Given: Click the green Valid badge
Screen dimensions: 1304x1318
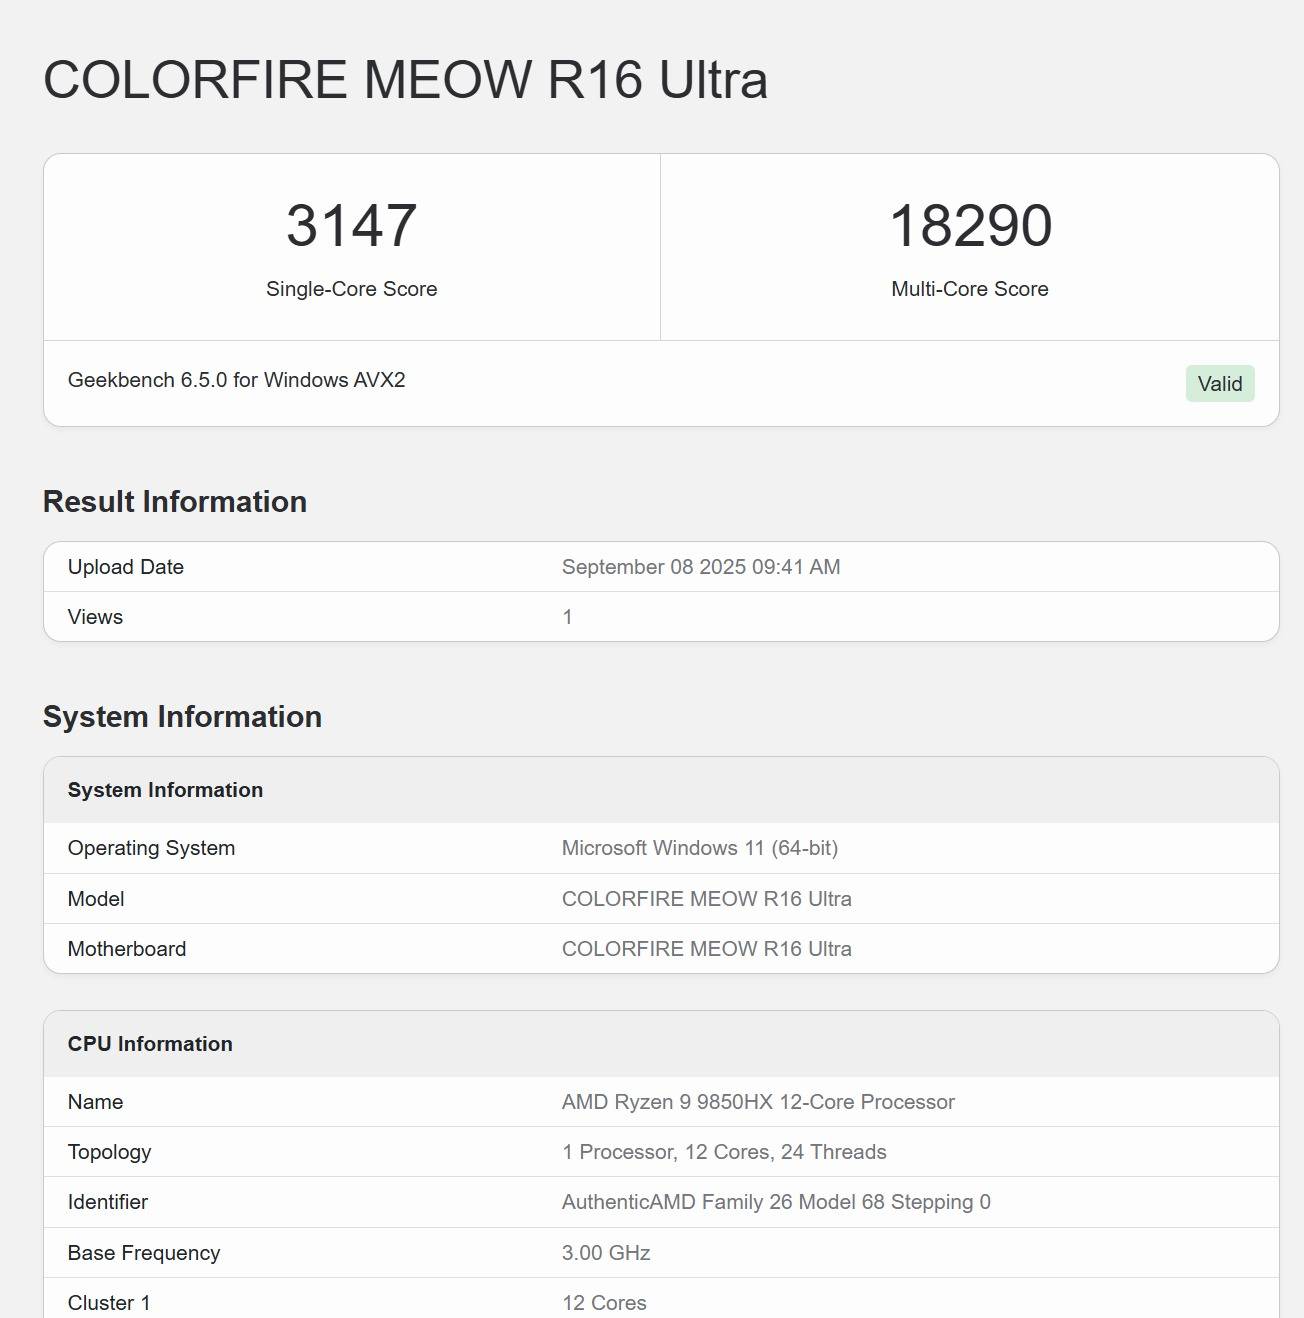Looking at the screenshot, I should point(1219,384).
